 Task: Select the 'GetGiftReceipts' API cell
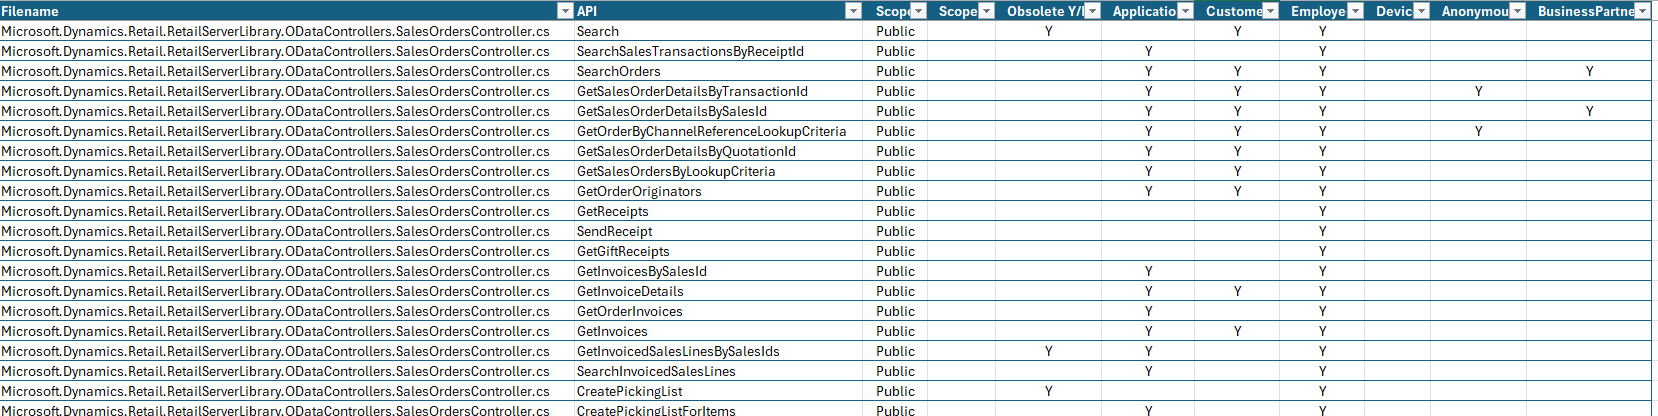coord(718,251)
